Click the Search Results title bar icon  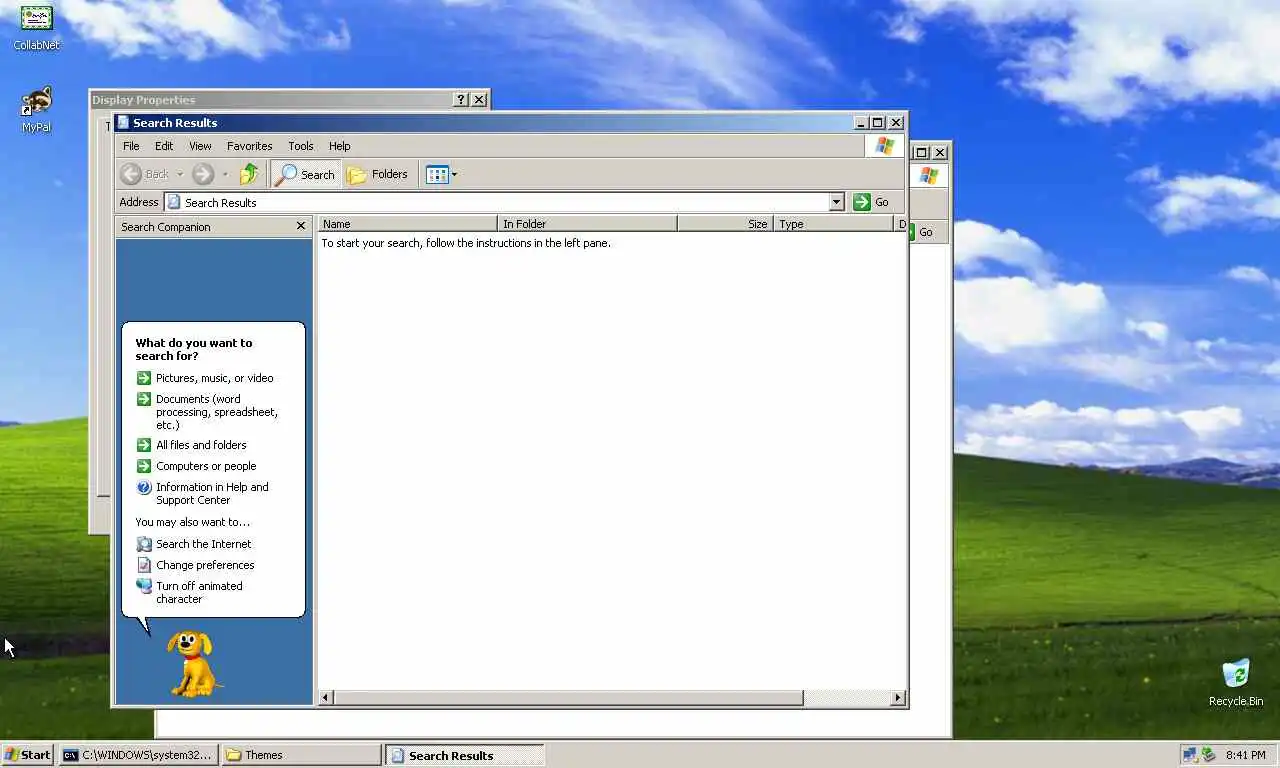123,122
